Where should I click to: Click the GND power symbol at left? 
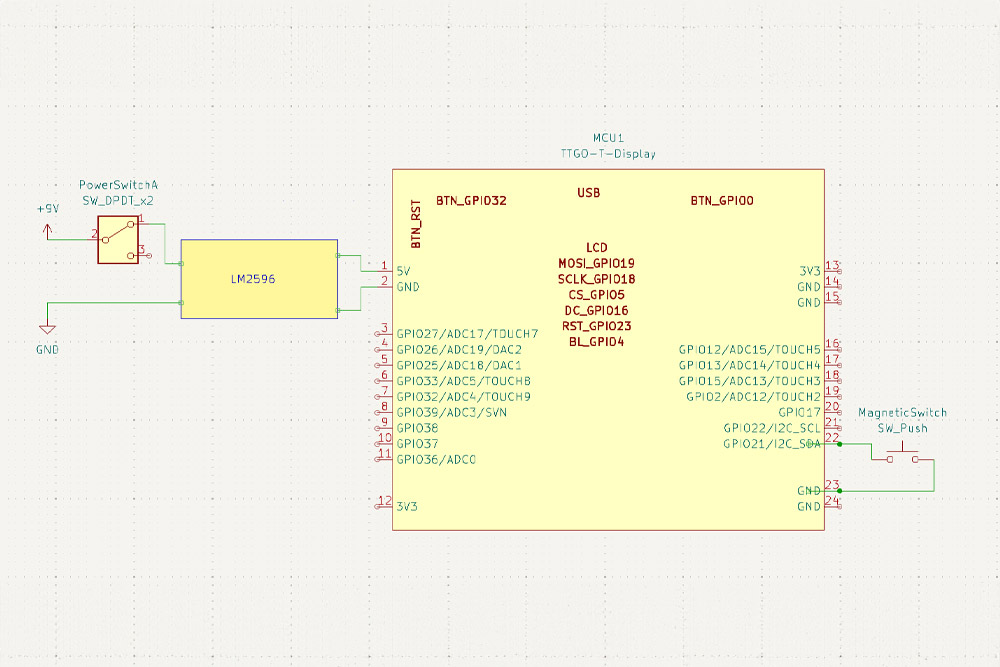pos(46,330)
